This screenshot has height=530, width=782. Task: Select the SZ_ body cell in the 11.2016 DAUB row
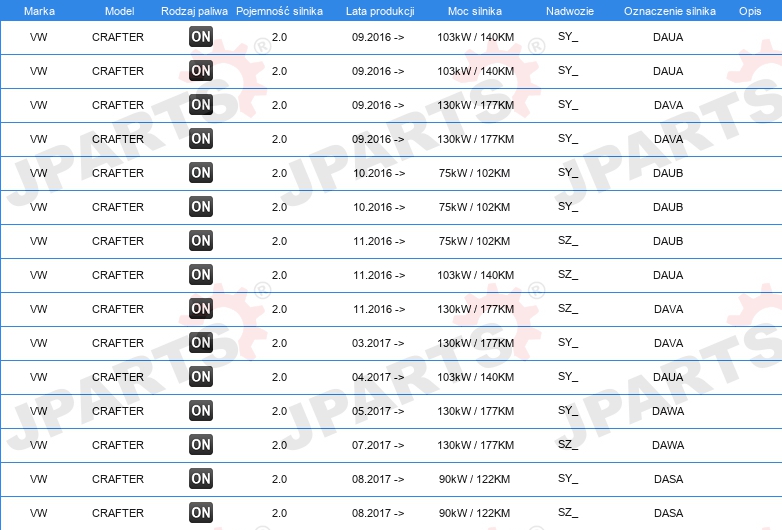click(x=568, y=240)
